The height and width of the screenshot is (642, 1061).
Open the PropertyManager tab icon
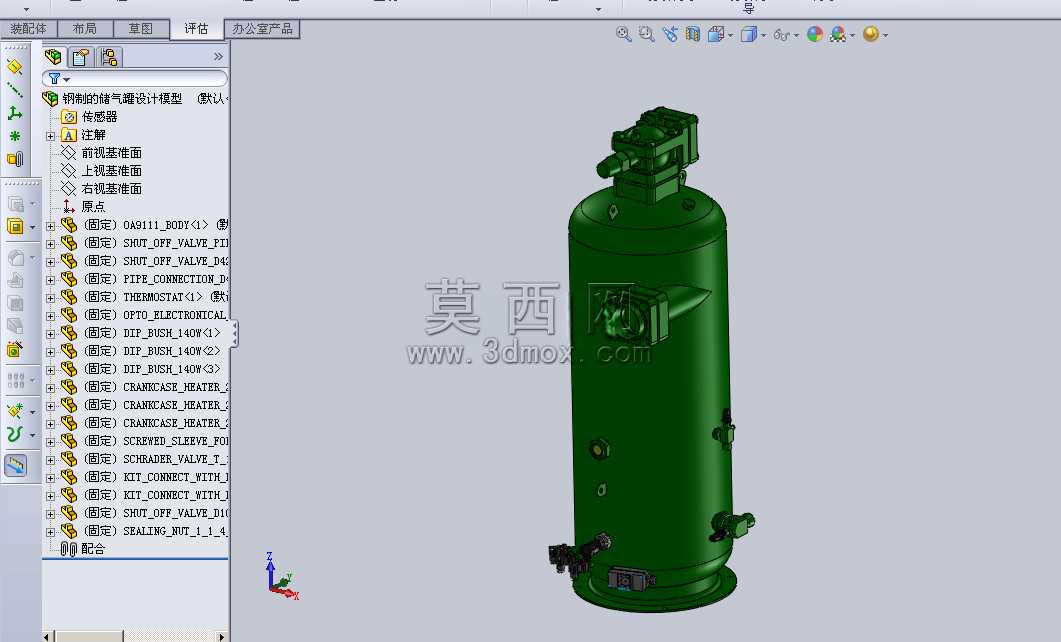tap(81, 57)
